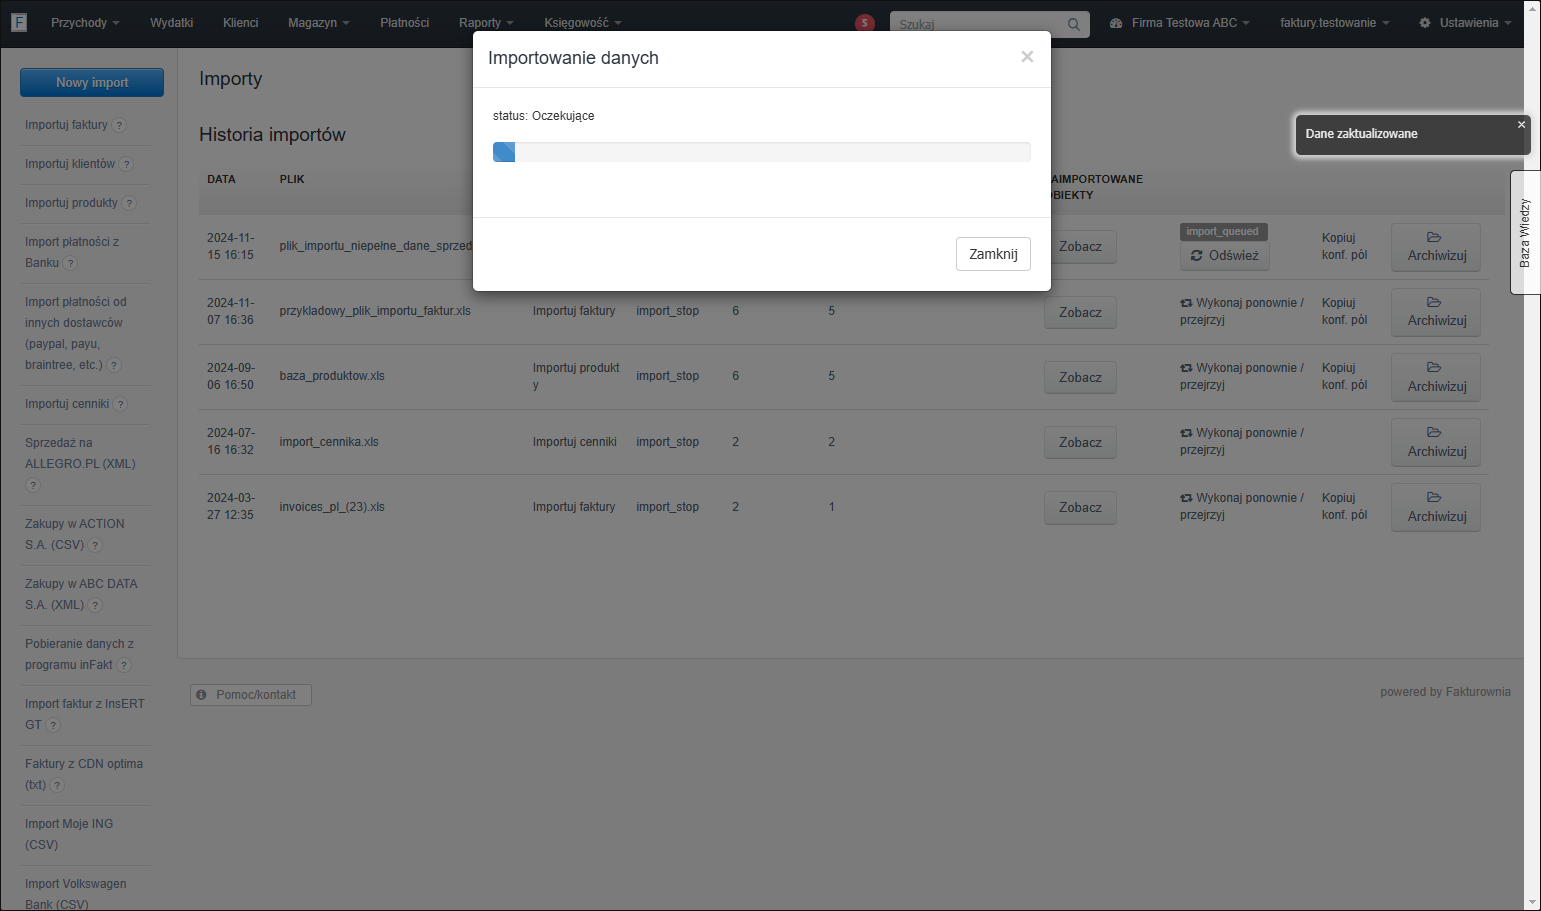Viewport: 1541px width, 911px height.
Task: Open help icon beside Pobieranie danych z inFakt
Action: [124, 665]
